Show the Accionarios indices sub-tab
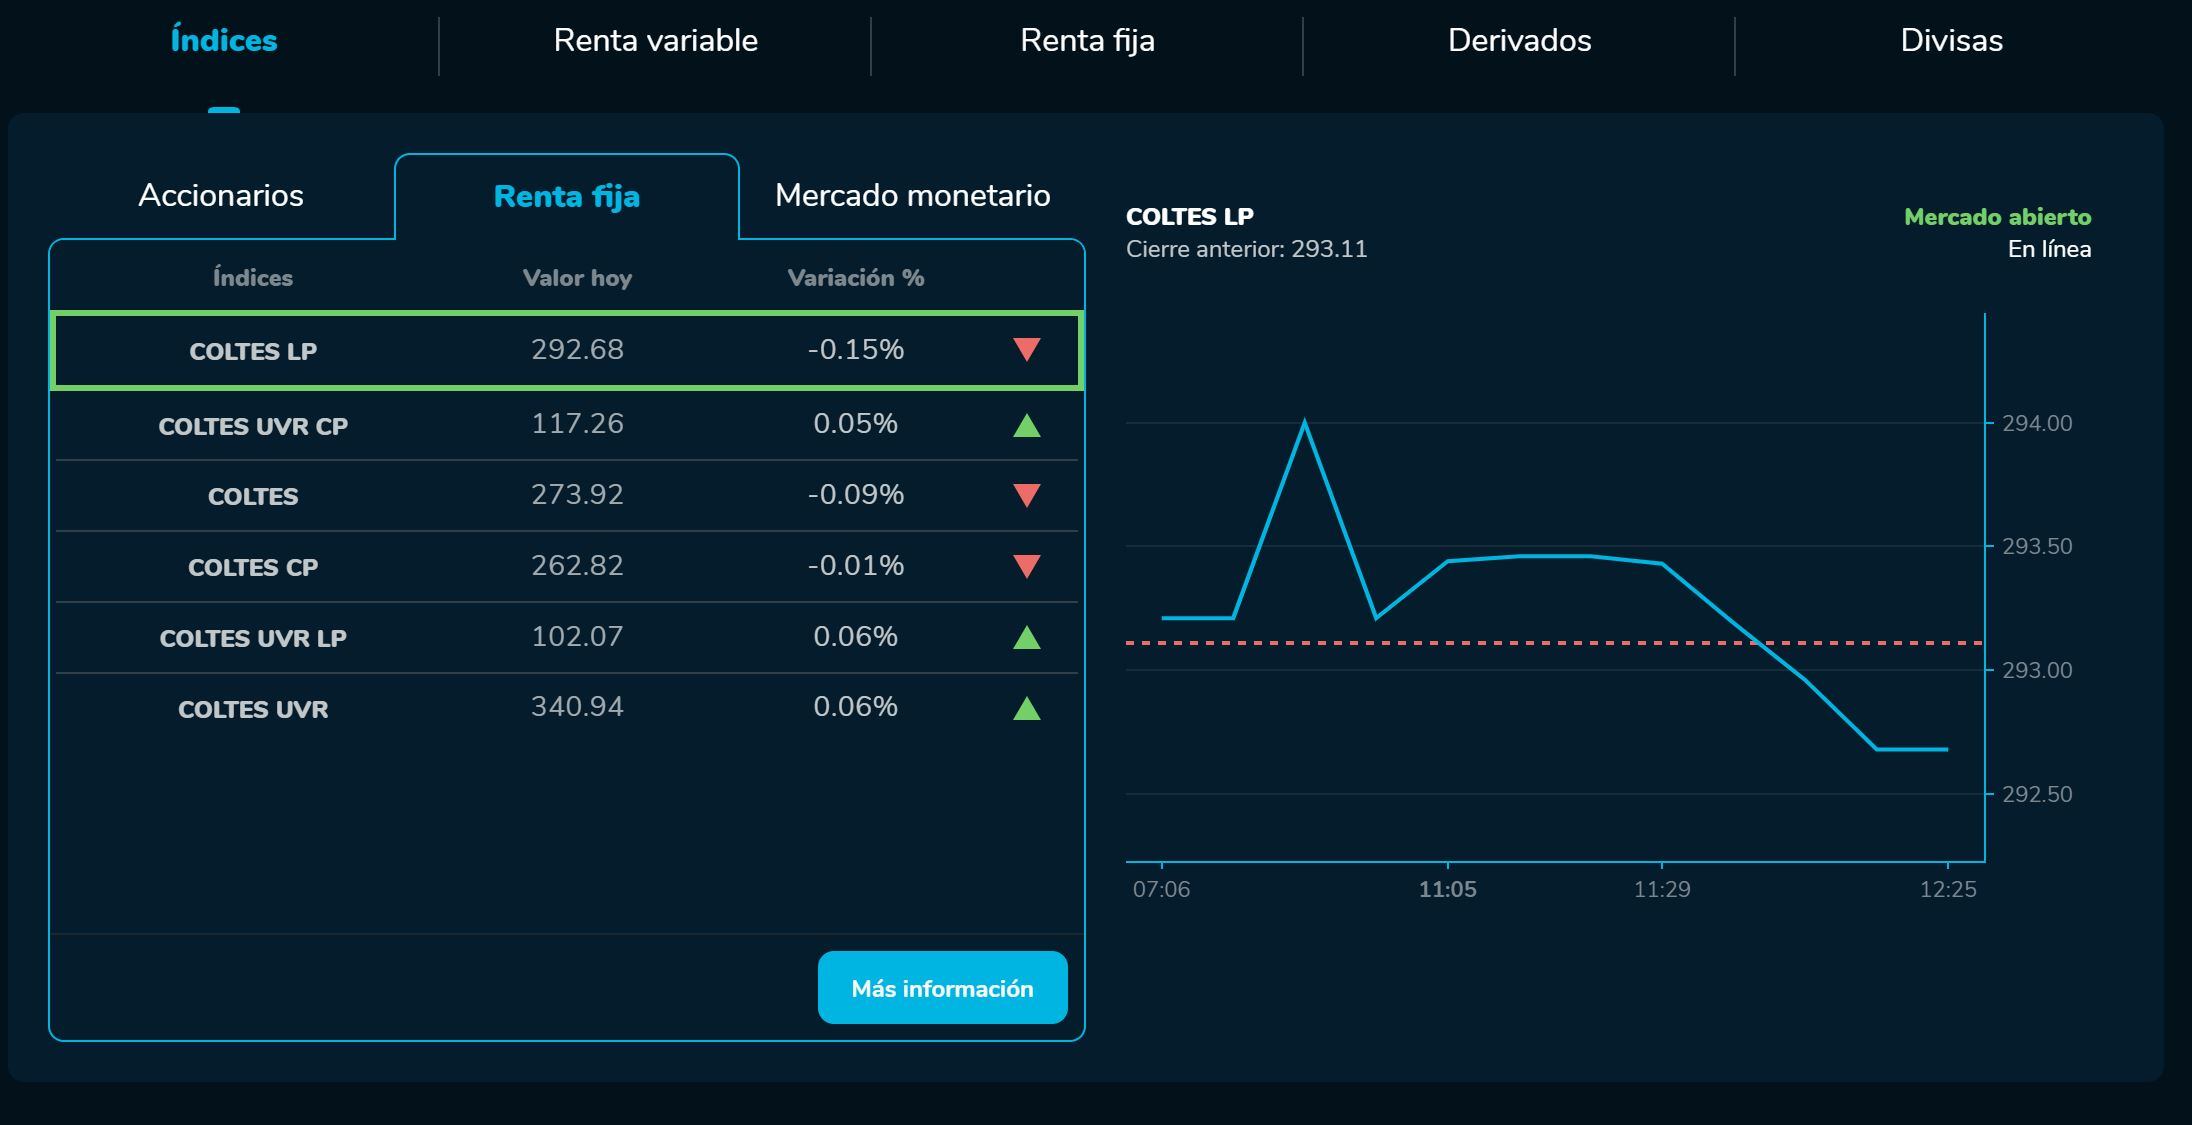 click(x=221, y=195)
